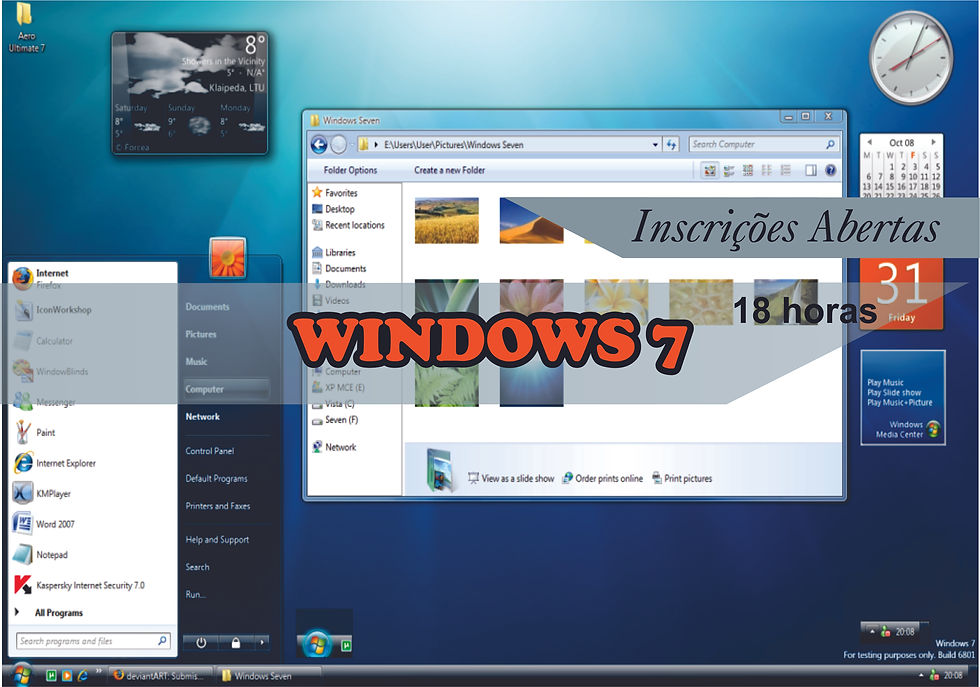
Task: Open the Aero Ultimate 7 desktop folder
Action: coord(26,28)
